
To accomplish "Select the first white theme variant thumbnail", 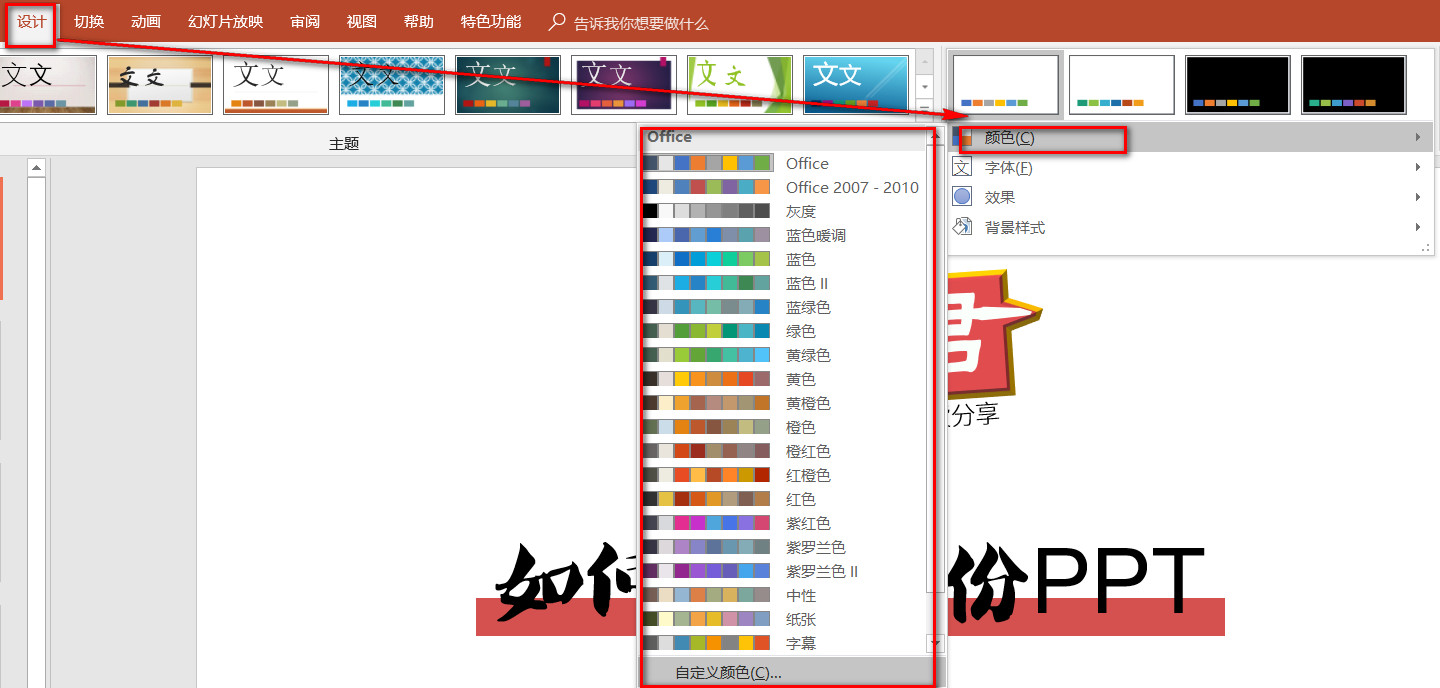I will [x=1005, y=85].
